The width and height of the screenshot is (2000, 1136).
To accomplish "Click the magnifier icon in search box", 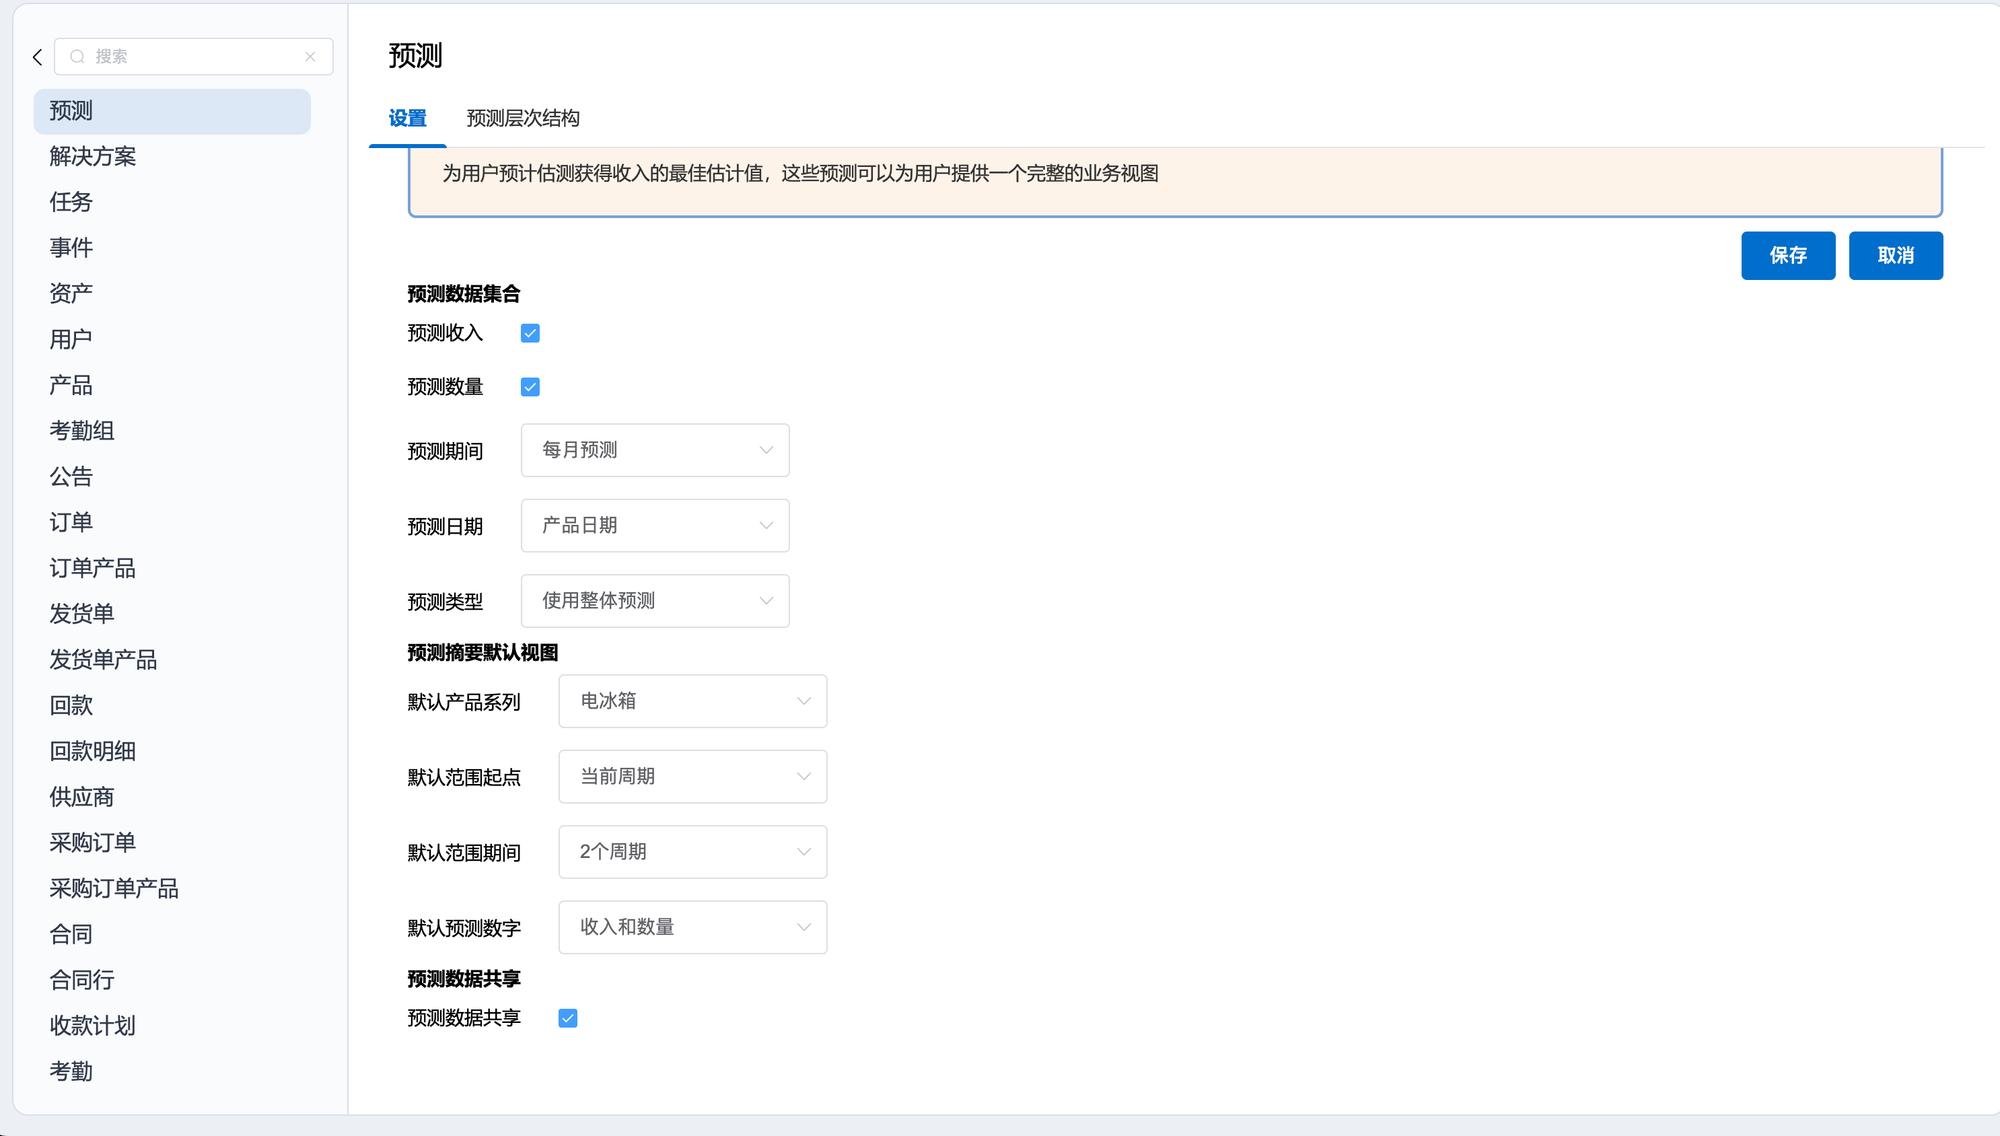I will coord(77,57).
